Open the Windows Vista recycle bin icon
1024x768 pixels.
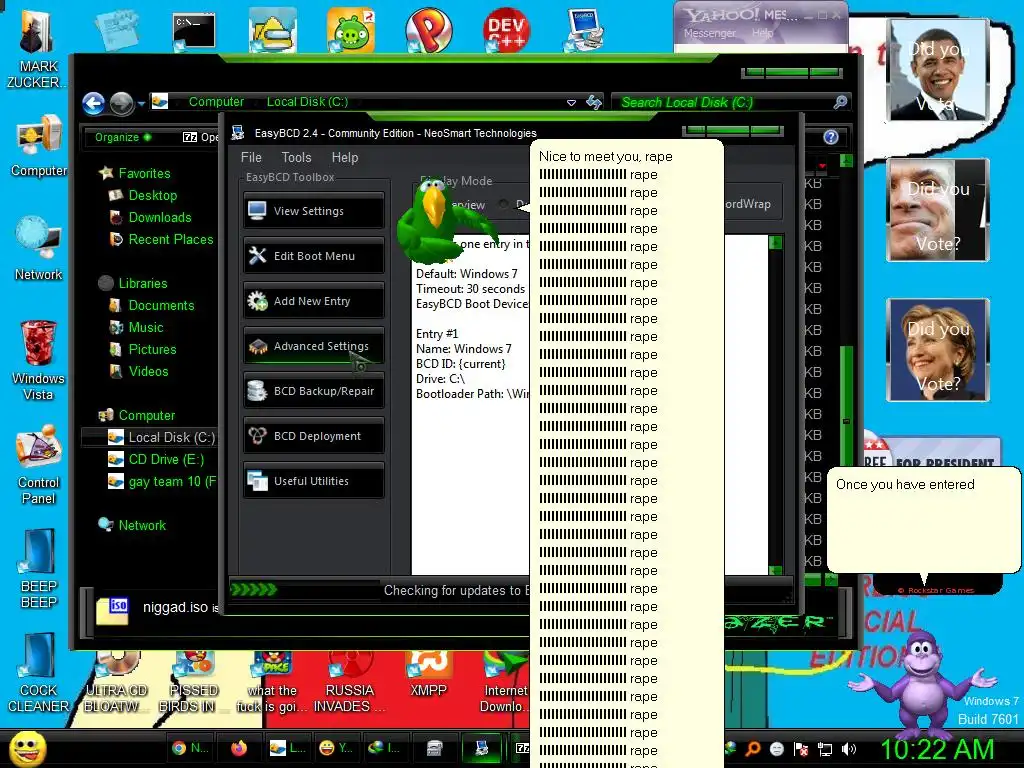point(38,360)
